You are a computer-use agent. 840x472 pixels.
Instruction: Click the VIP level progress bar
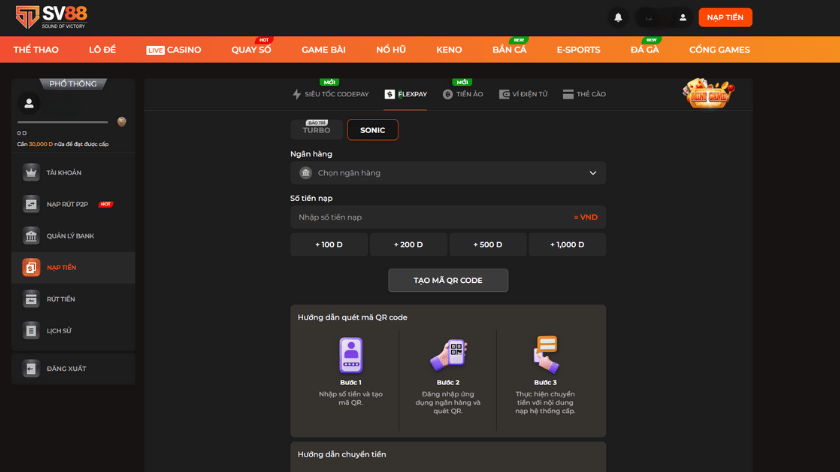pyautogui.click(x=63, y=122)
